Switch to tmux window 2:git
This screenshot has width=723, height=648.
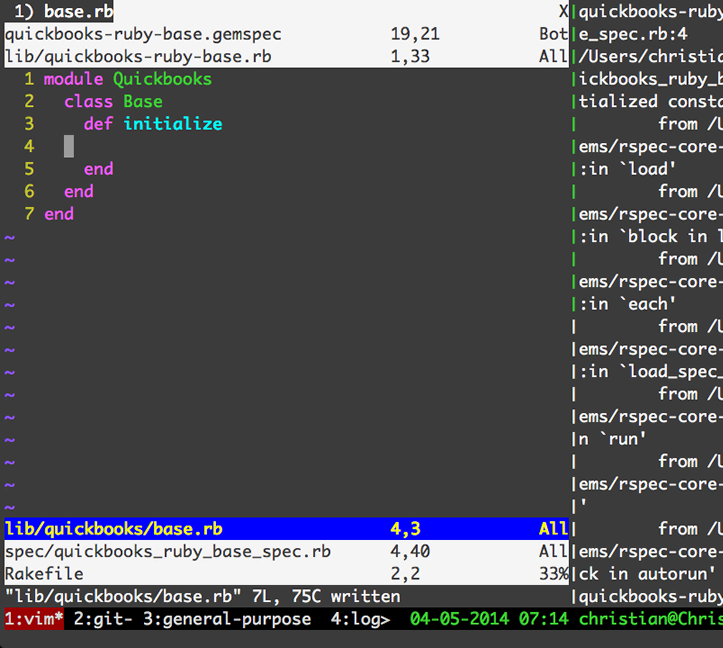click(x=103, y=619)
